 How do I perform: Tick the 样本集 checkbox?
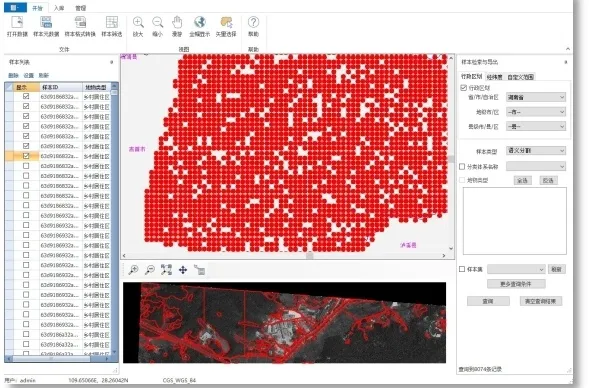(462, 269)
